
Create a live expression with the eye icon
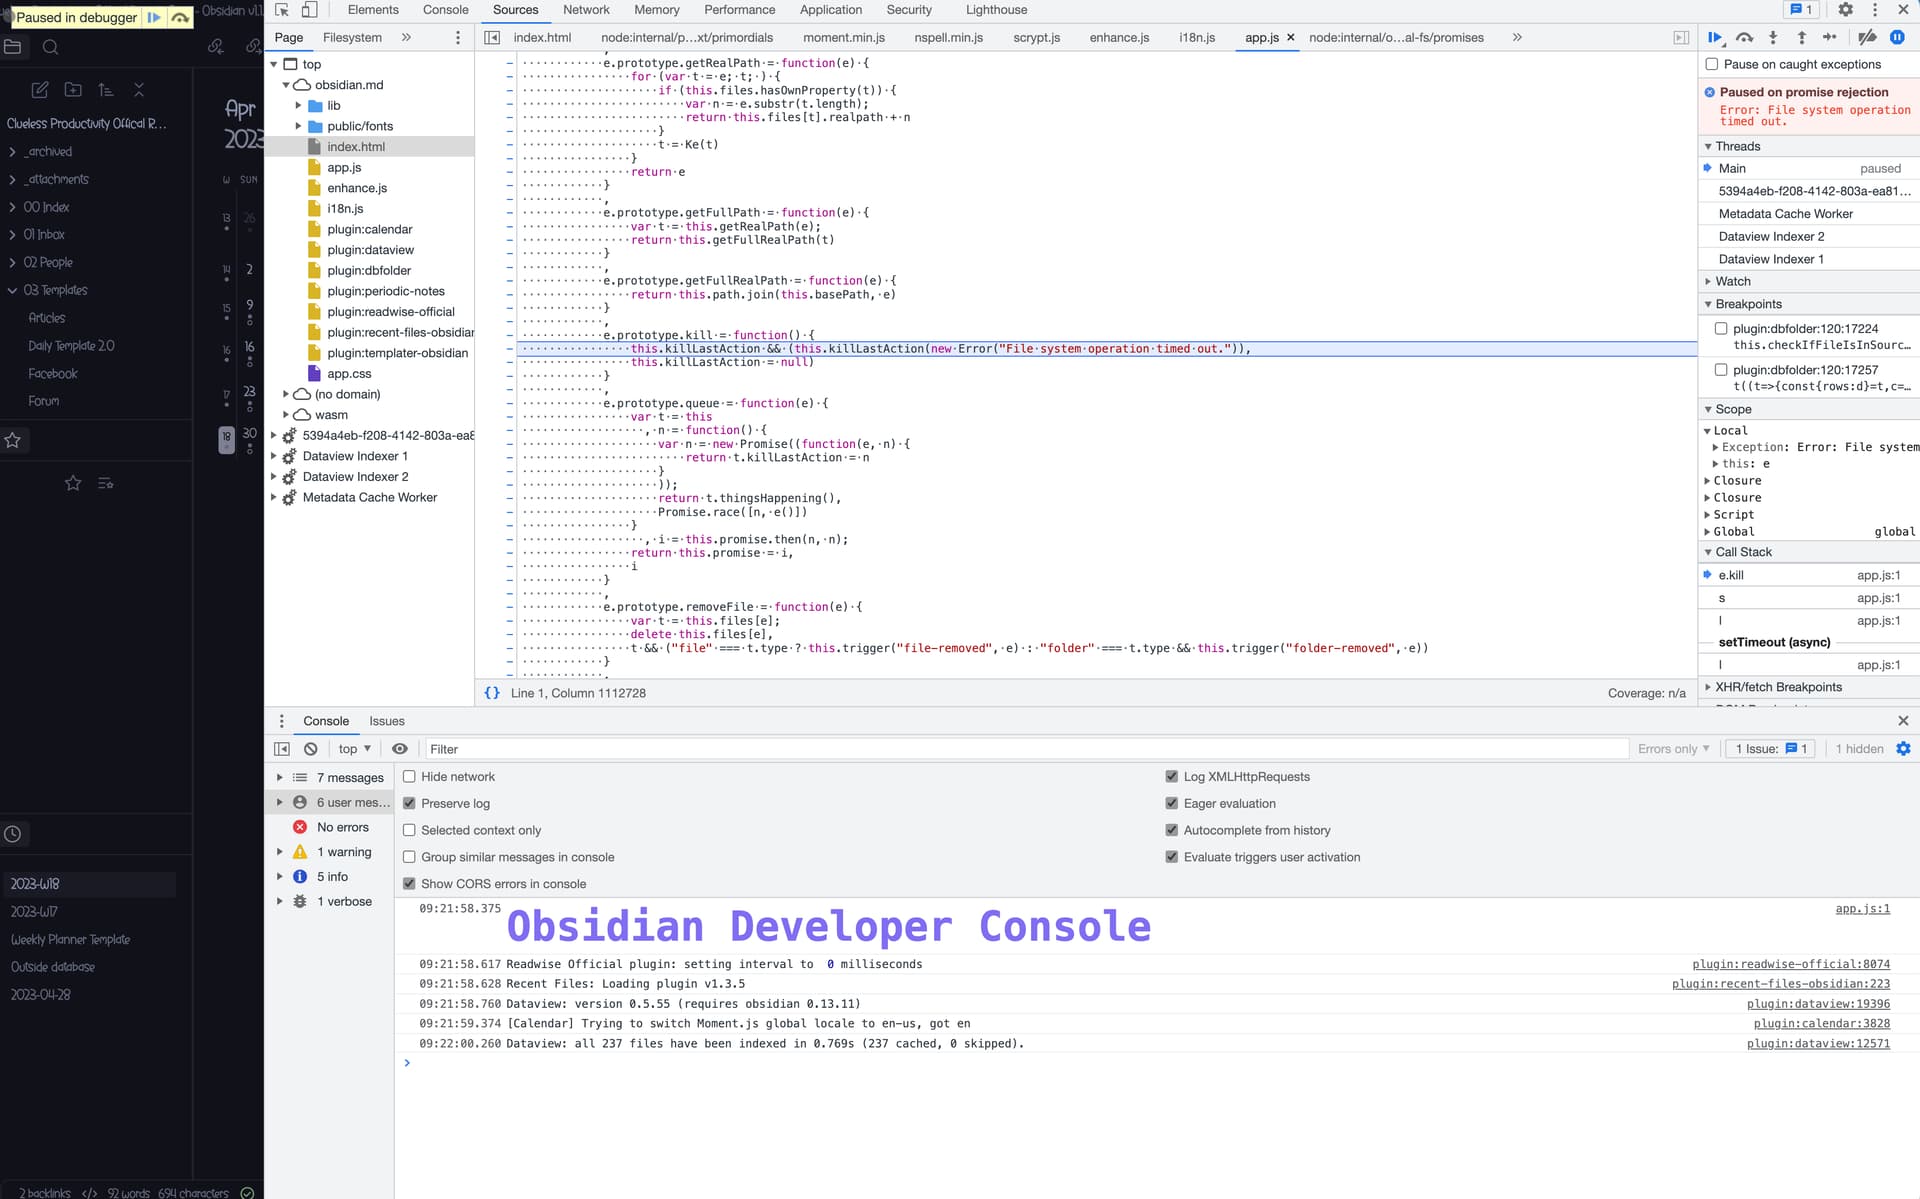pos(400,748)
